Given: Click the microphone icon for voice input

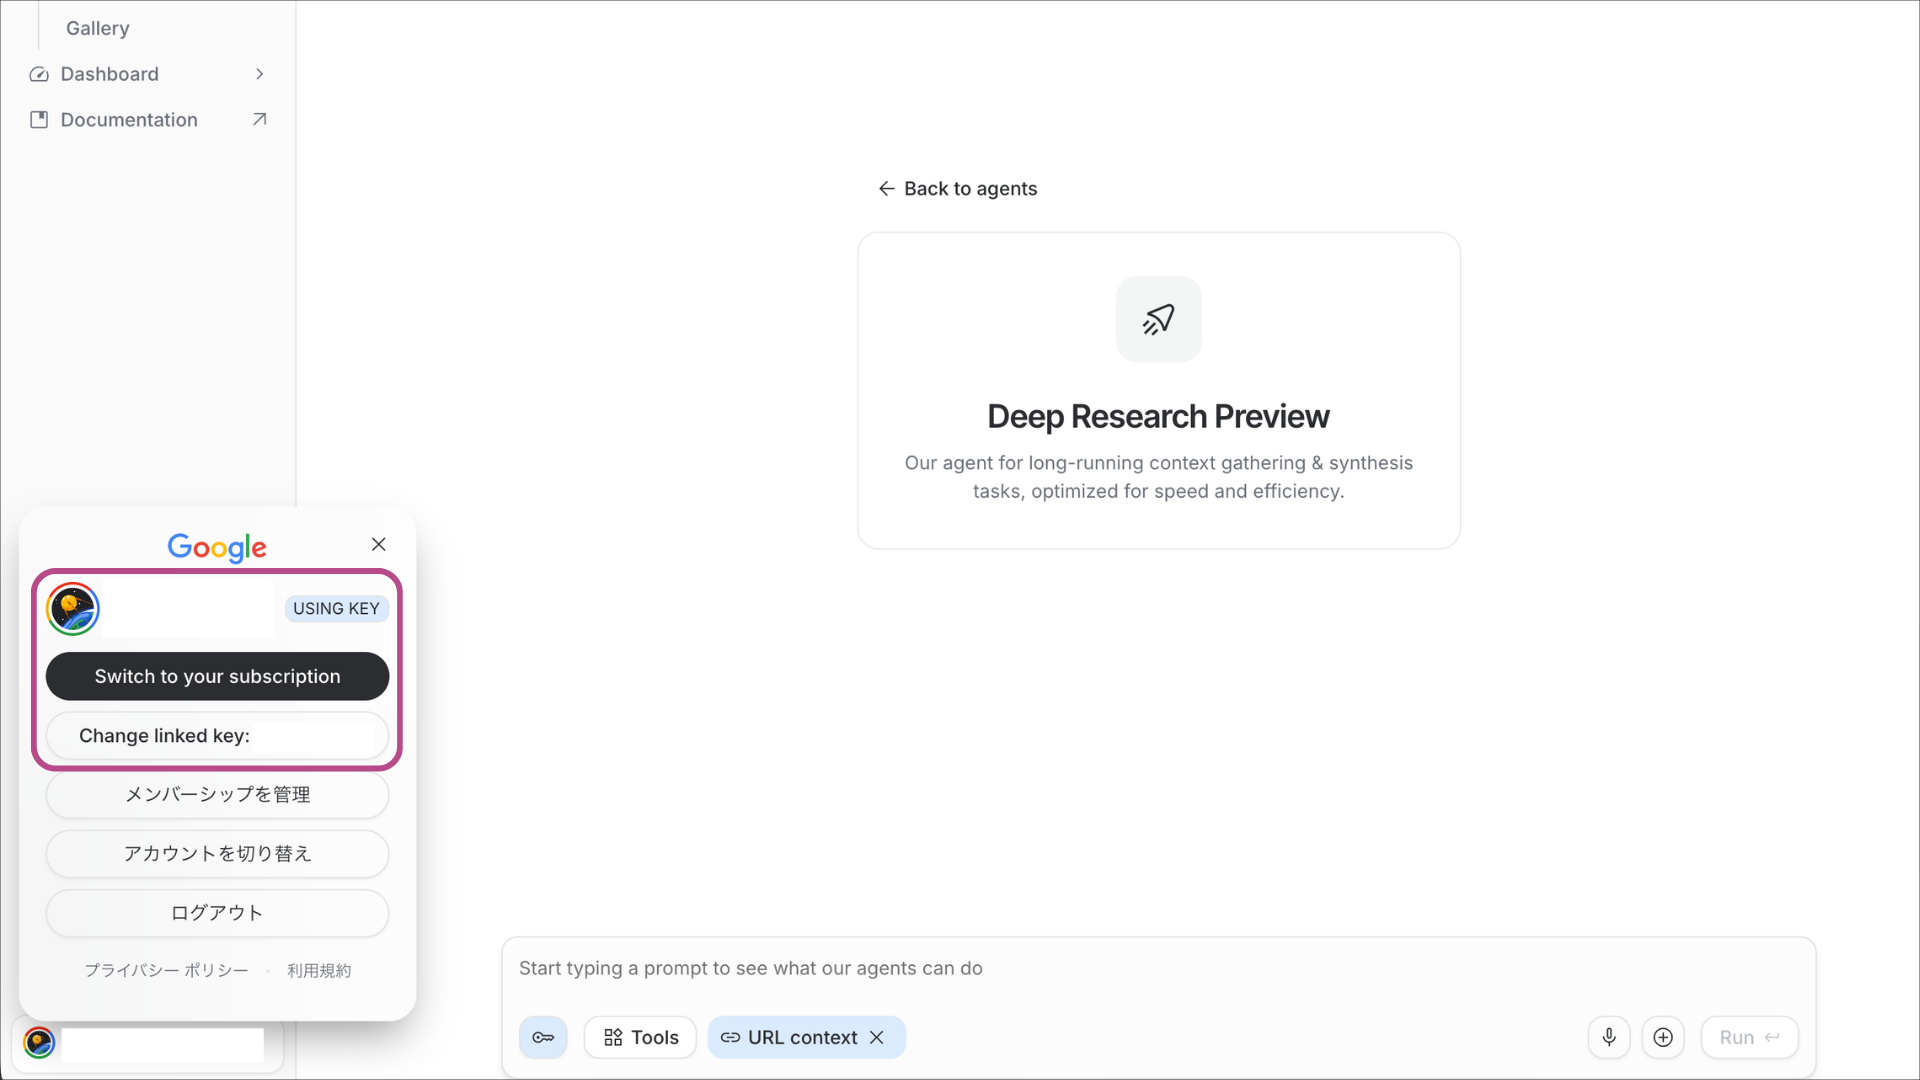Looking at the screenshot, I should point(1609,1037).
